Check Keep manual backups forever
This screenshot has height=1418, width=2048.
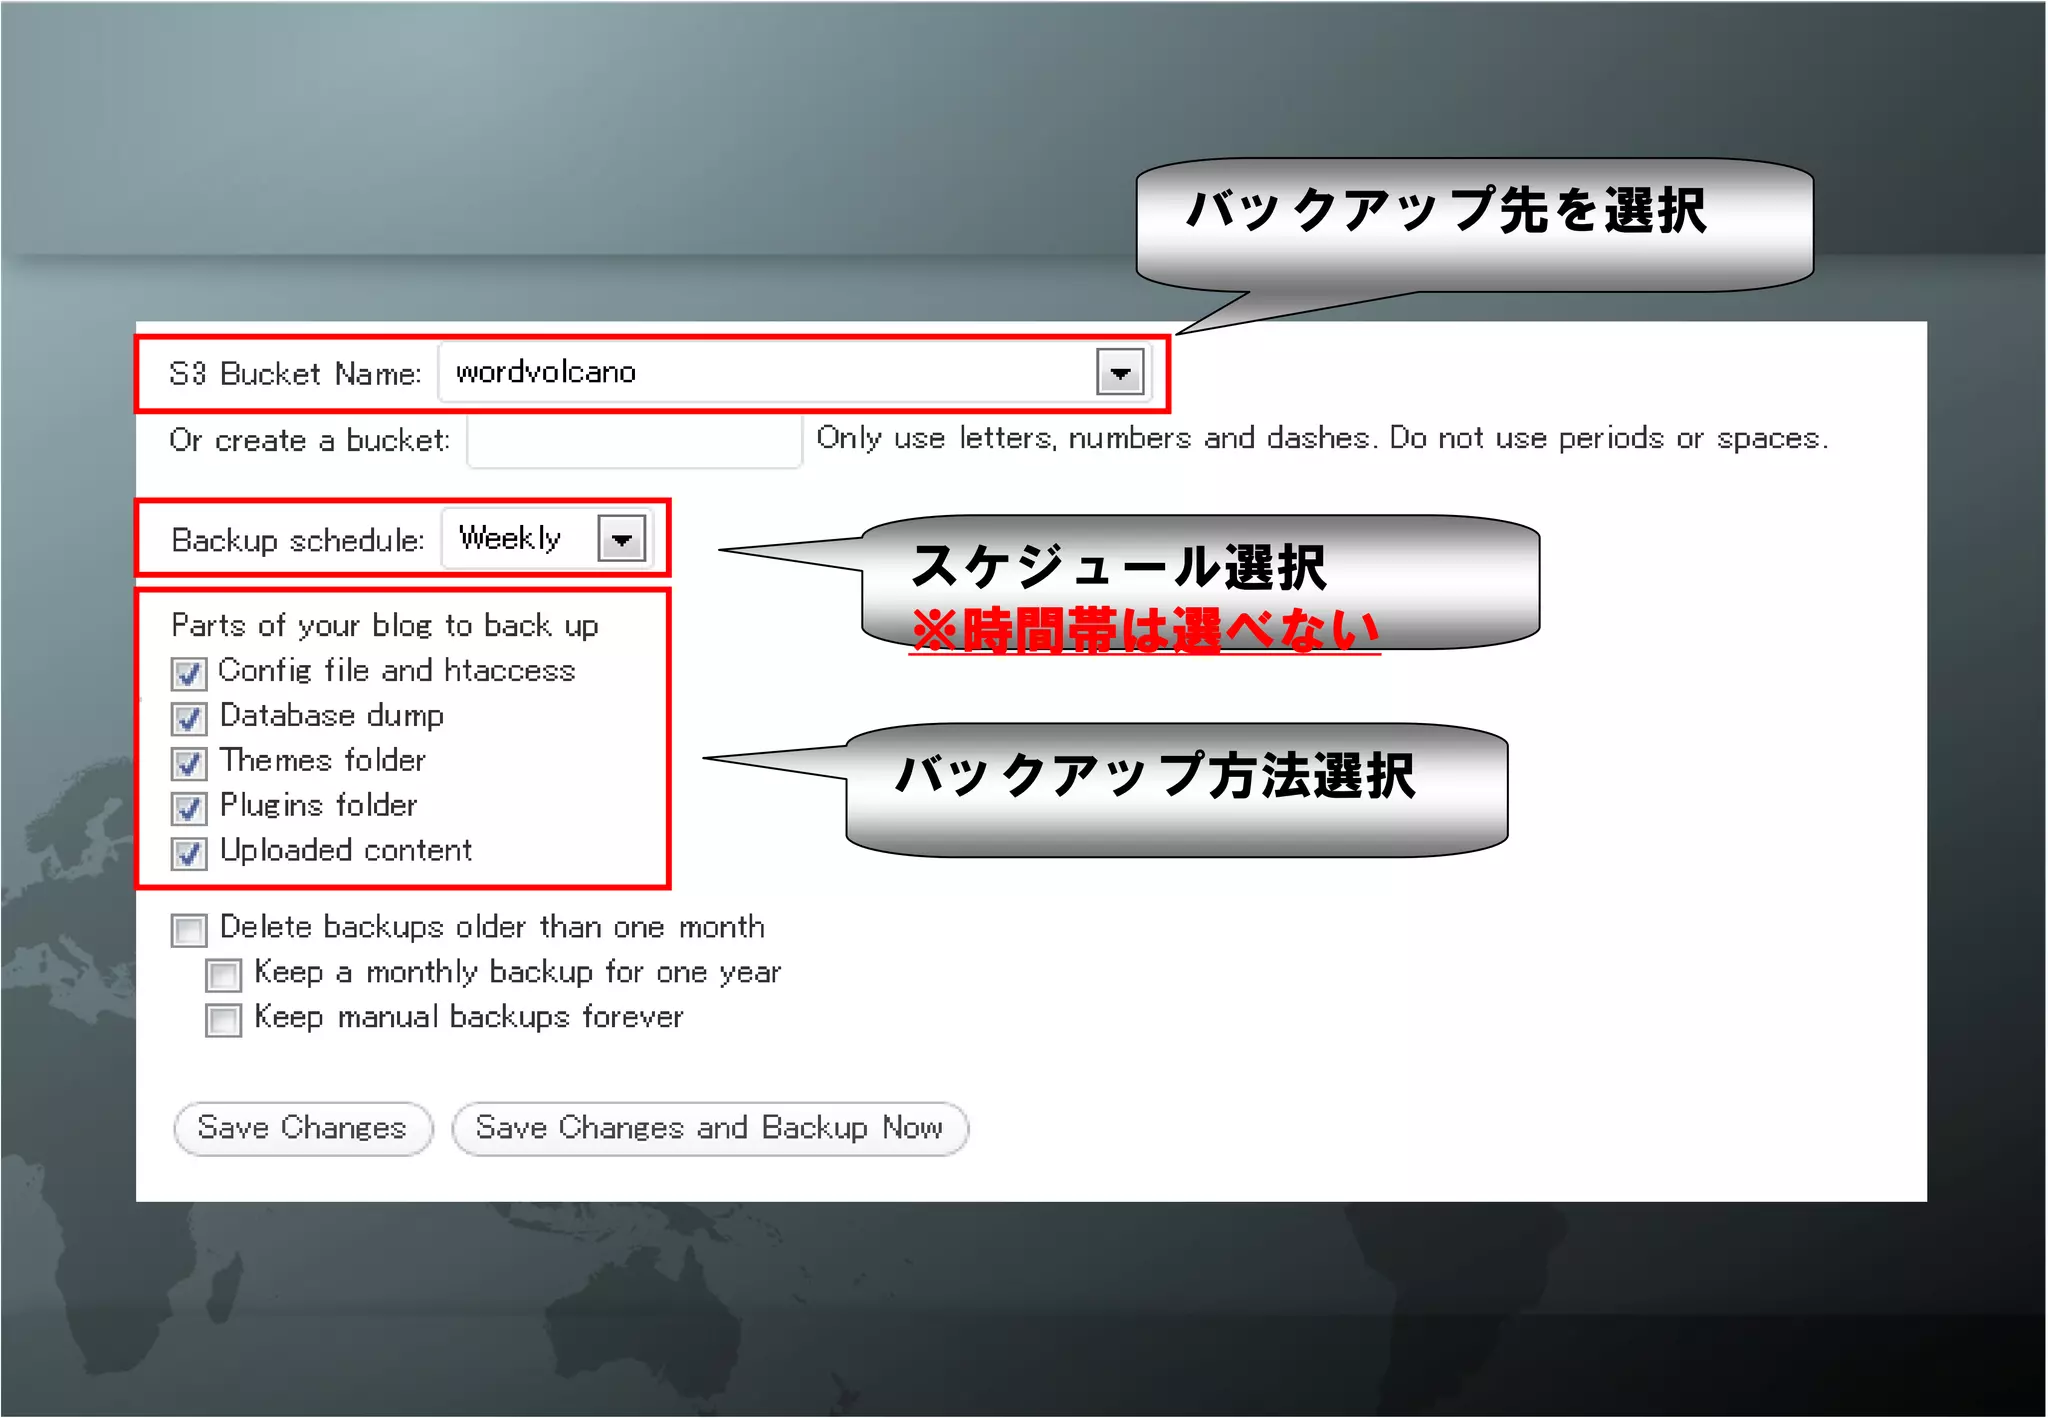point(223,1020)
